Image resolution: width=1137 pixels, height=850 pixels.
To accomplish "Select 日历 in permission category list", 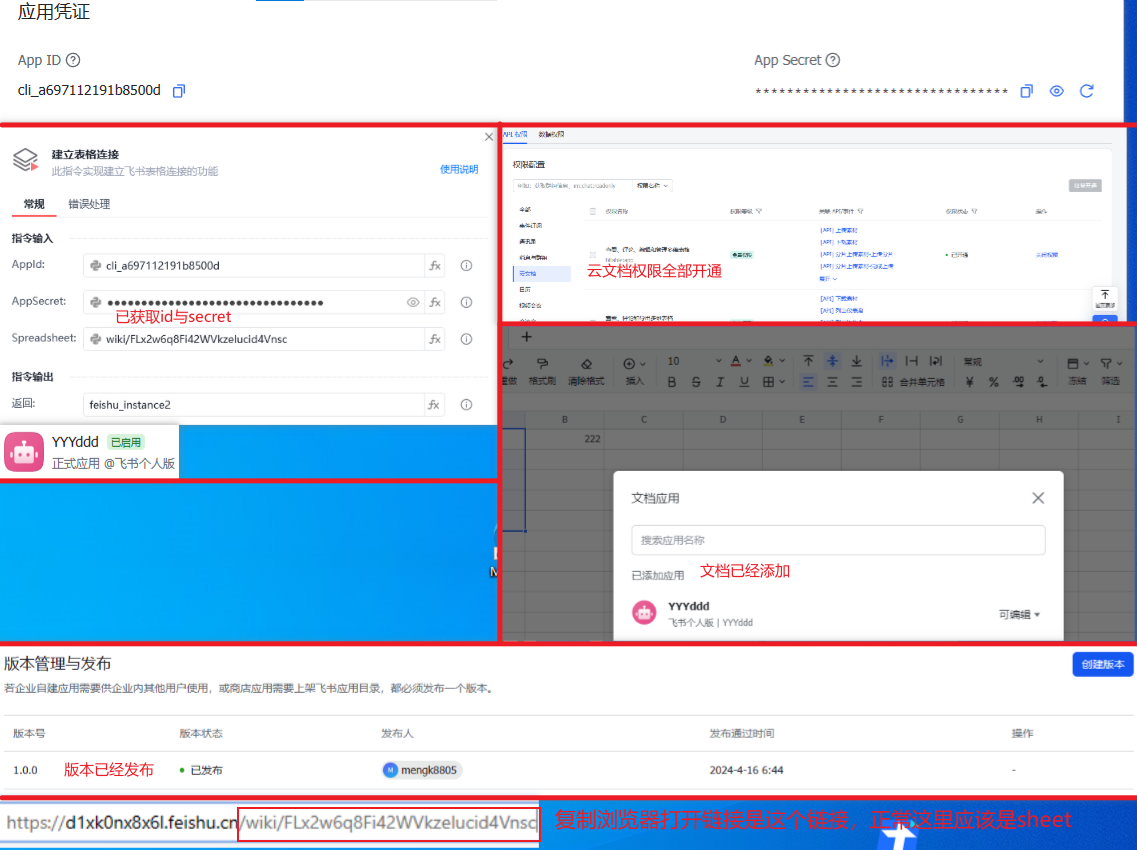I will [x=525, y=289].
